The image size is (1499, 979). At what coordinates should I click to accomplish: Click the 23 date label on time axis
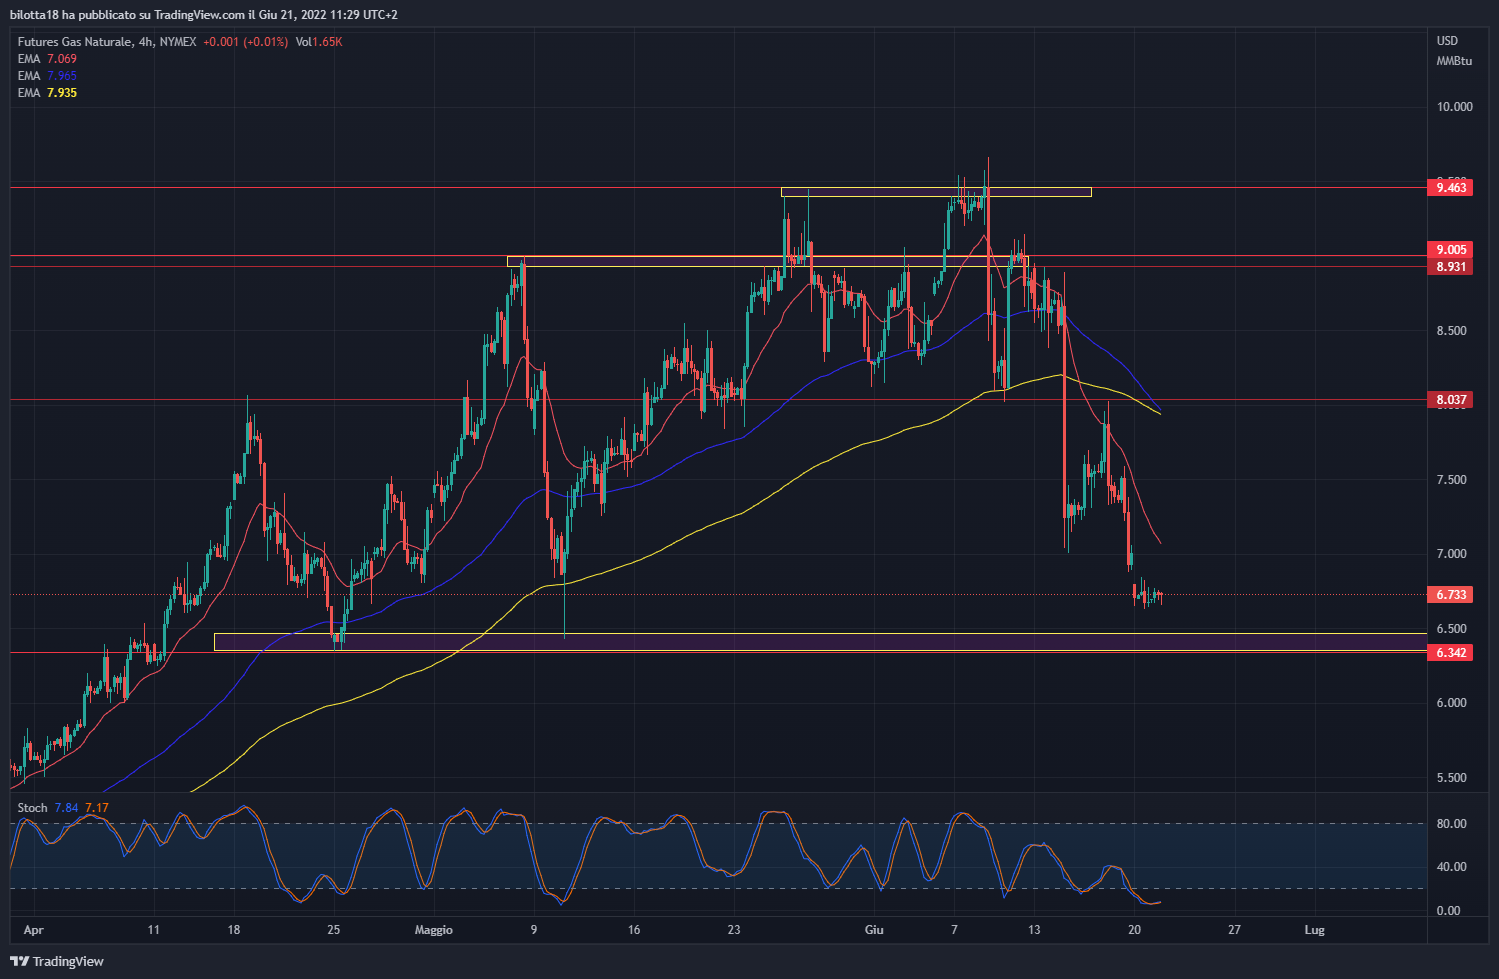coord(734,930)
